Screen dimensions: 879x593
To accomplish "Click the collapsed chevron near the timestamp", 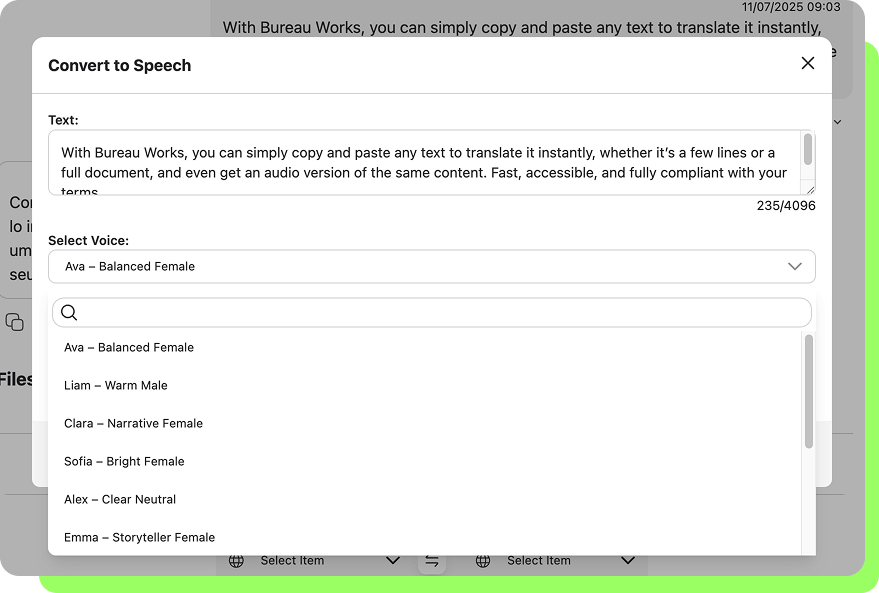I will 838,121.
